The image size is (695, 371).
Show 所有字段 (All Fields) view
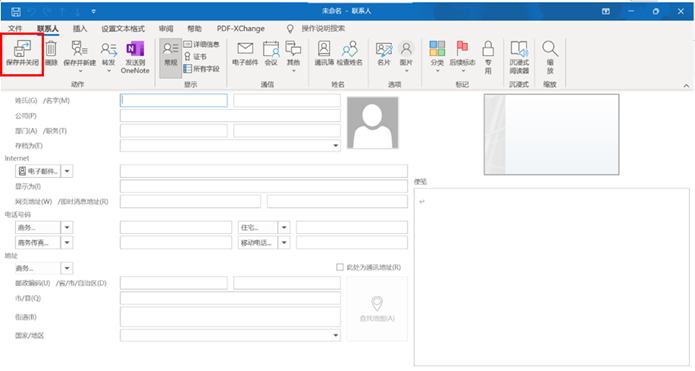click(x=202, y=69)
